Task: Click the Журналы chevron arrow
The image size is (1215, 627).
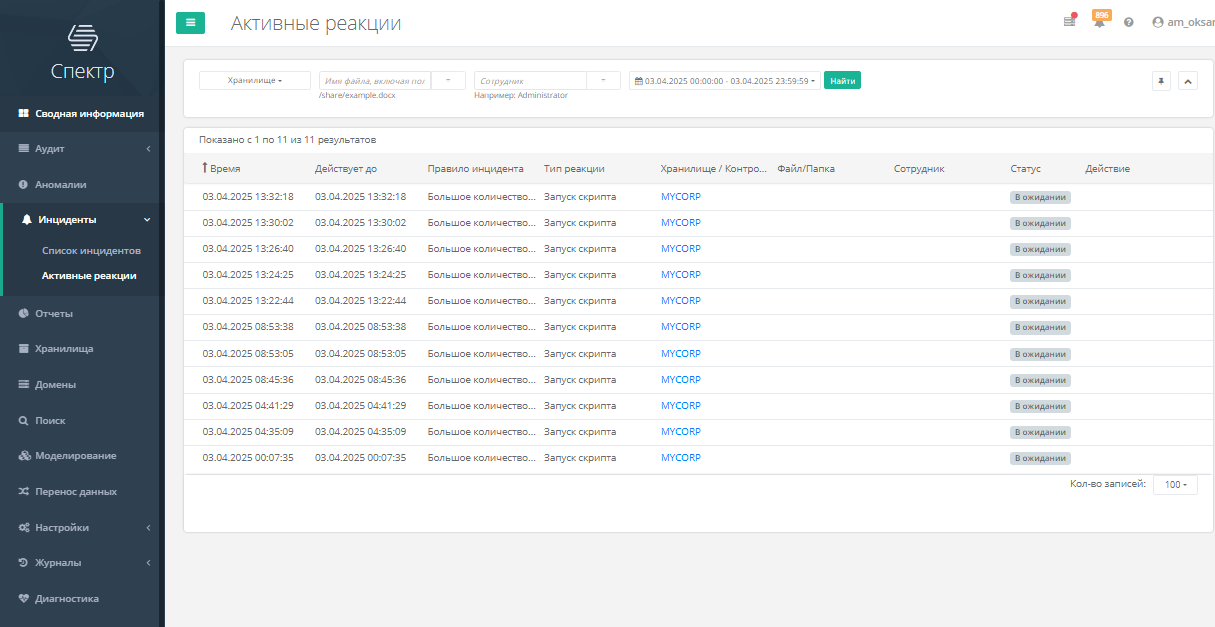Action: 148,563
